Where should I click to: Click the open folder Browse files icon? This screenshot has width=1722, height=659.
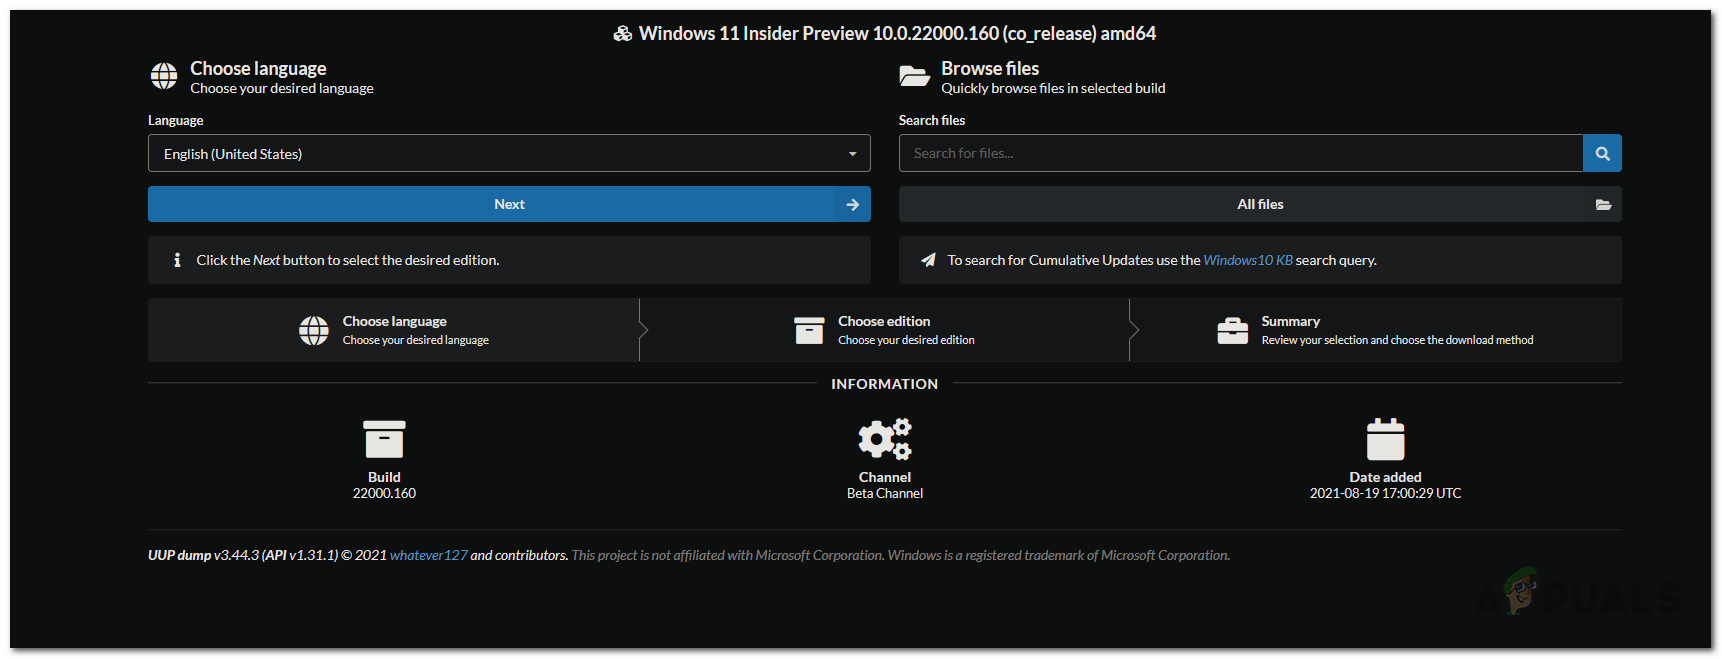(x=914, y=76)
